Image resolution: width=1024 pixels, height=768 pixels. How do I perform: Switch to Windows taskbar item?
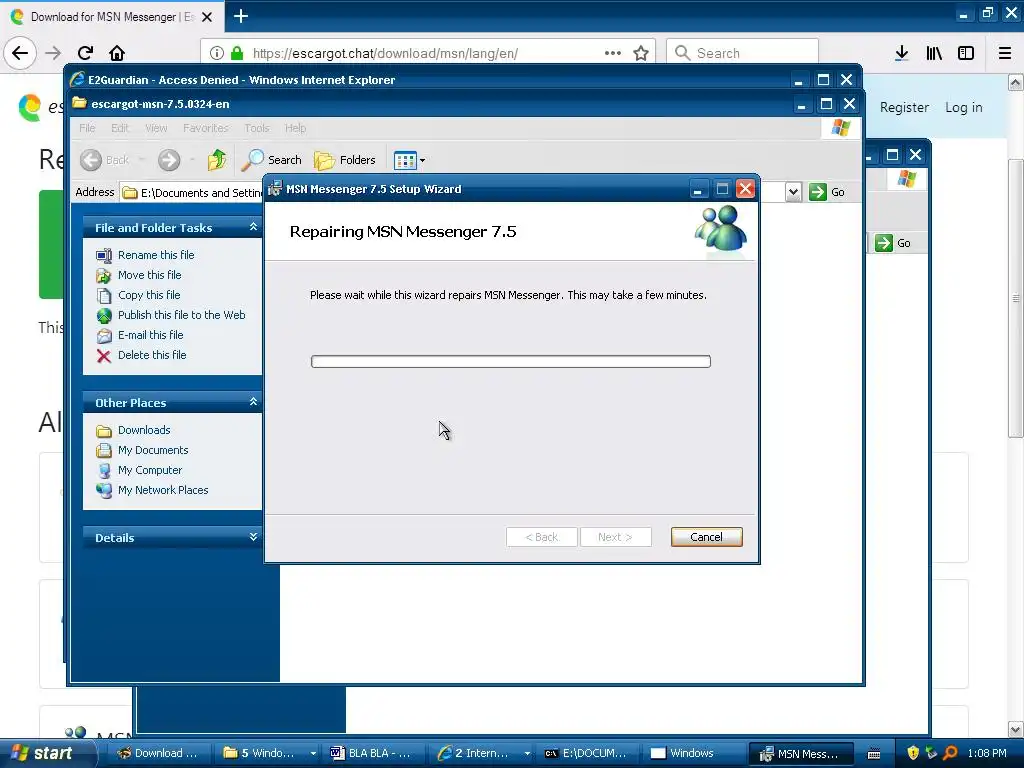tap(692, 753)
